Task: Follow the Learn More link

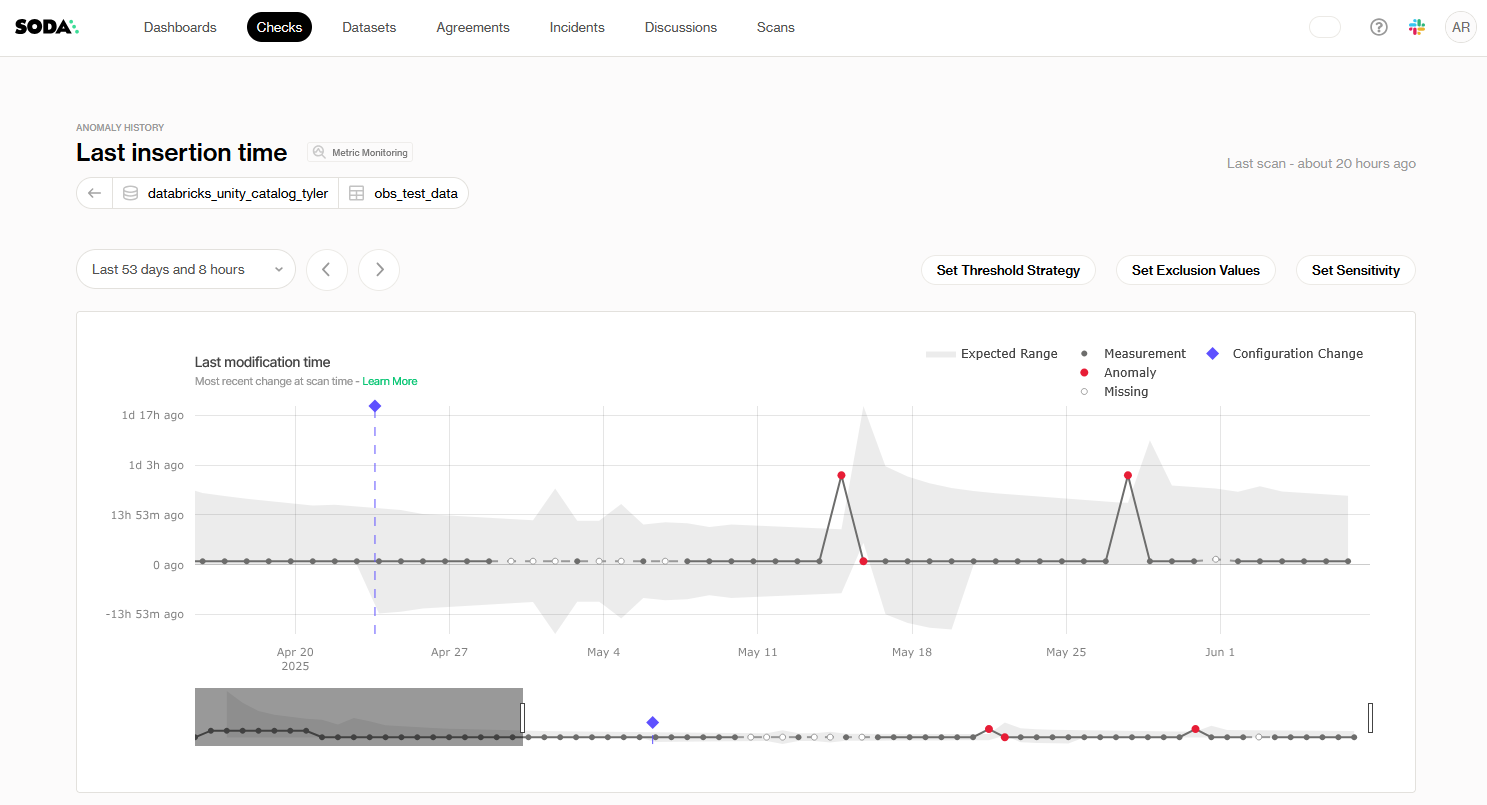Action: pyautogui.click(x=390, y=381)
